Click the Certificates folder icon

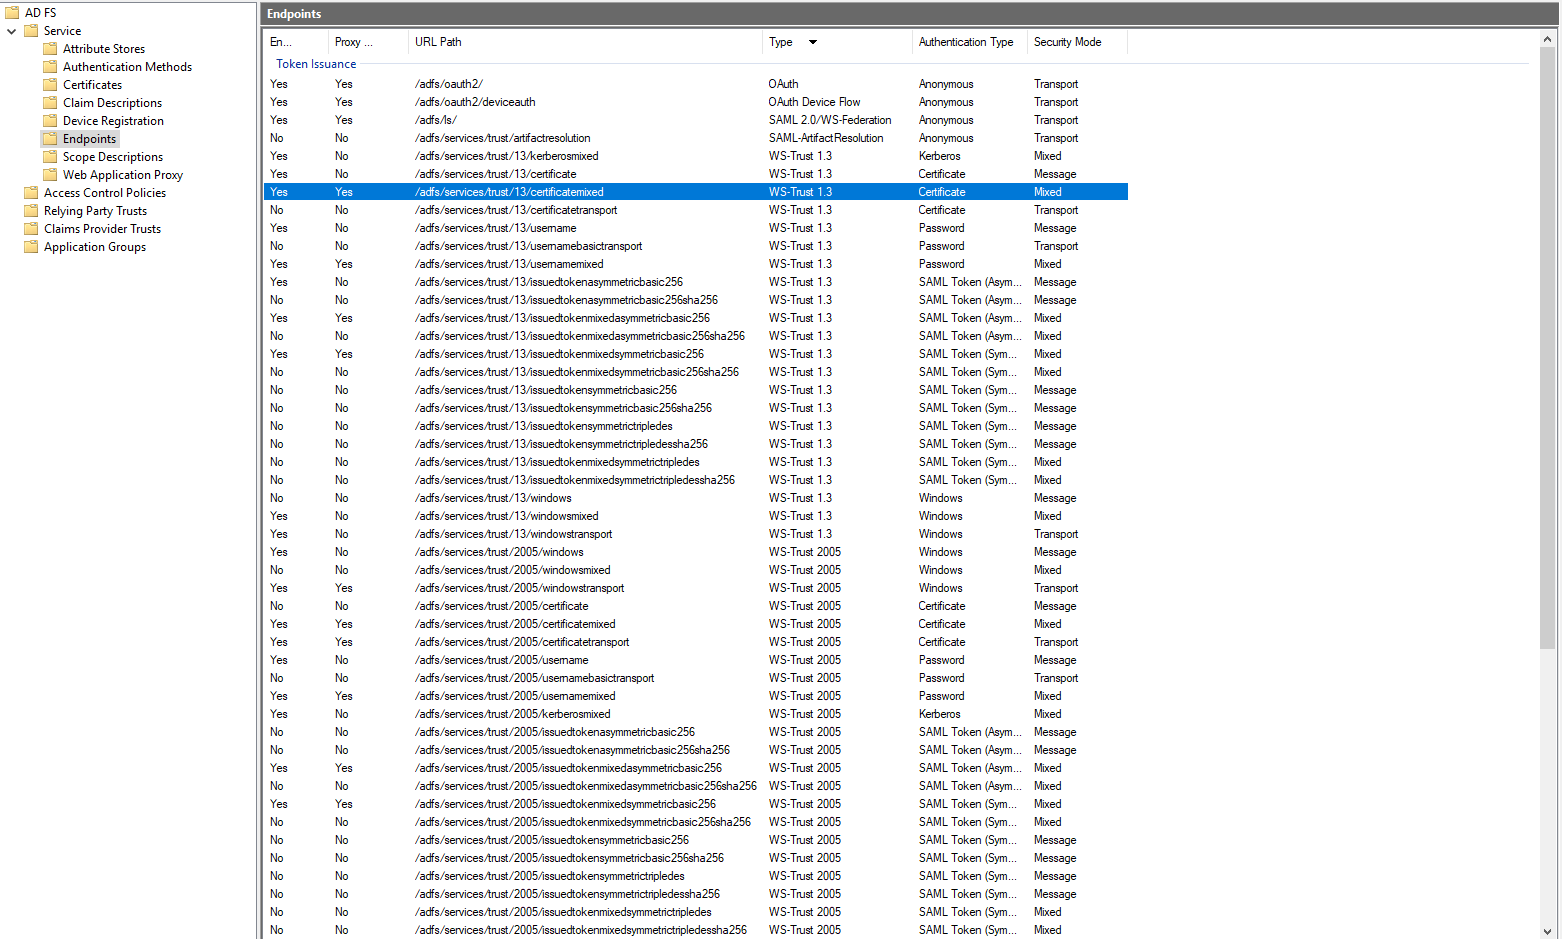pos(50,85)
